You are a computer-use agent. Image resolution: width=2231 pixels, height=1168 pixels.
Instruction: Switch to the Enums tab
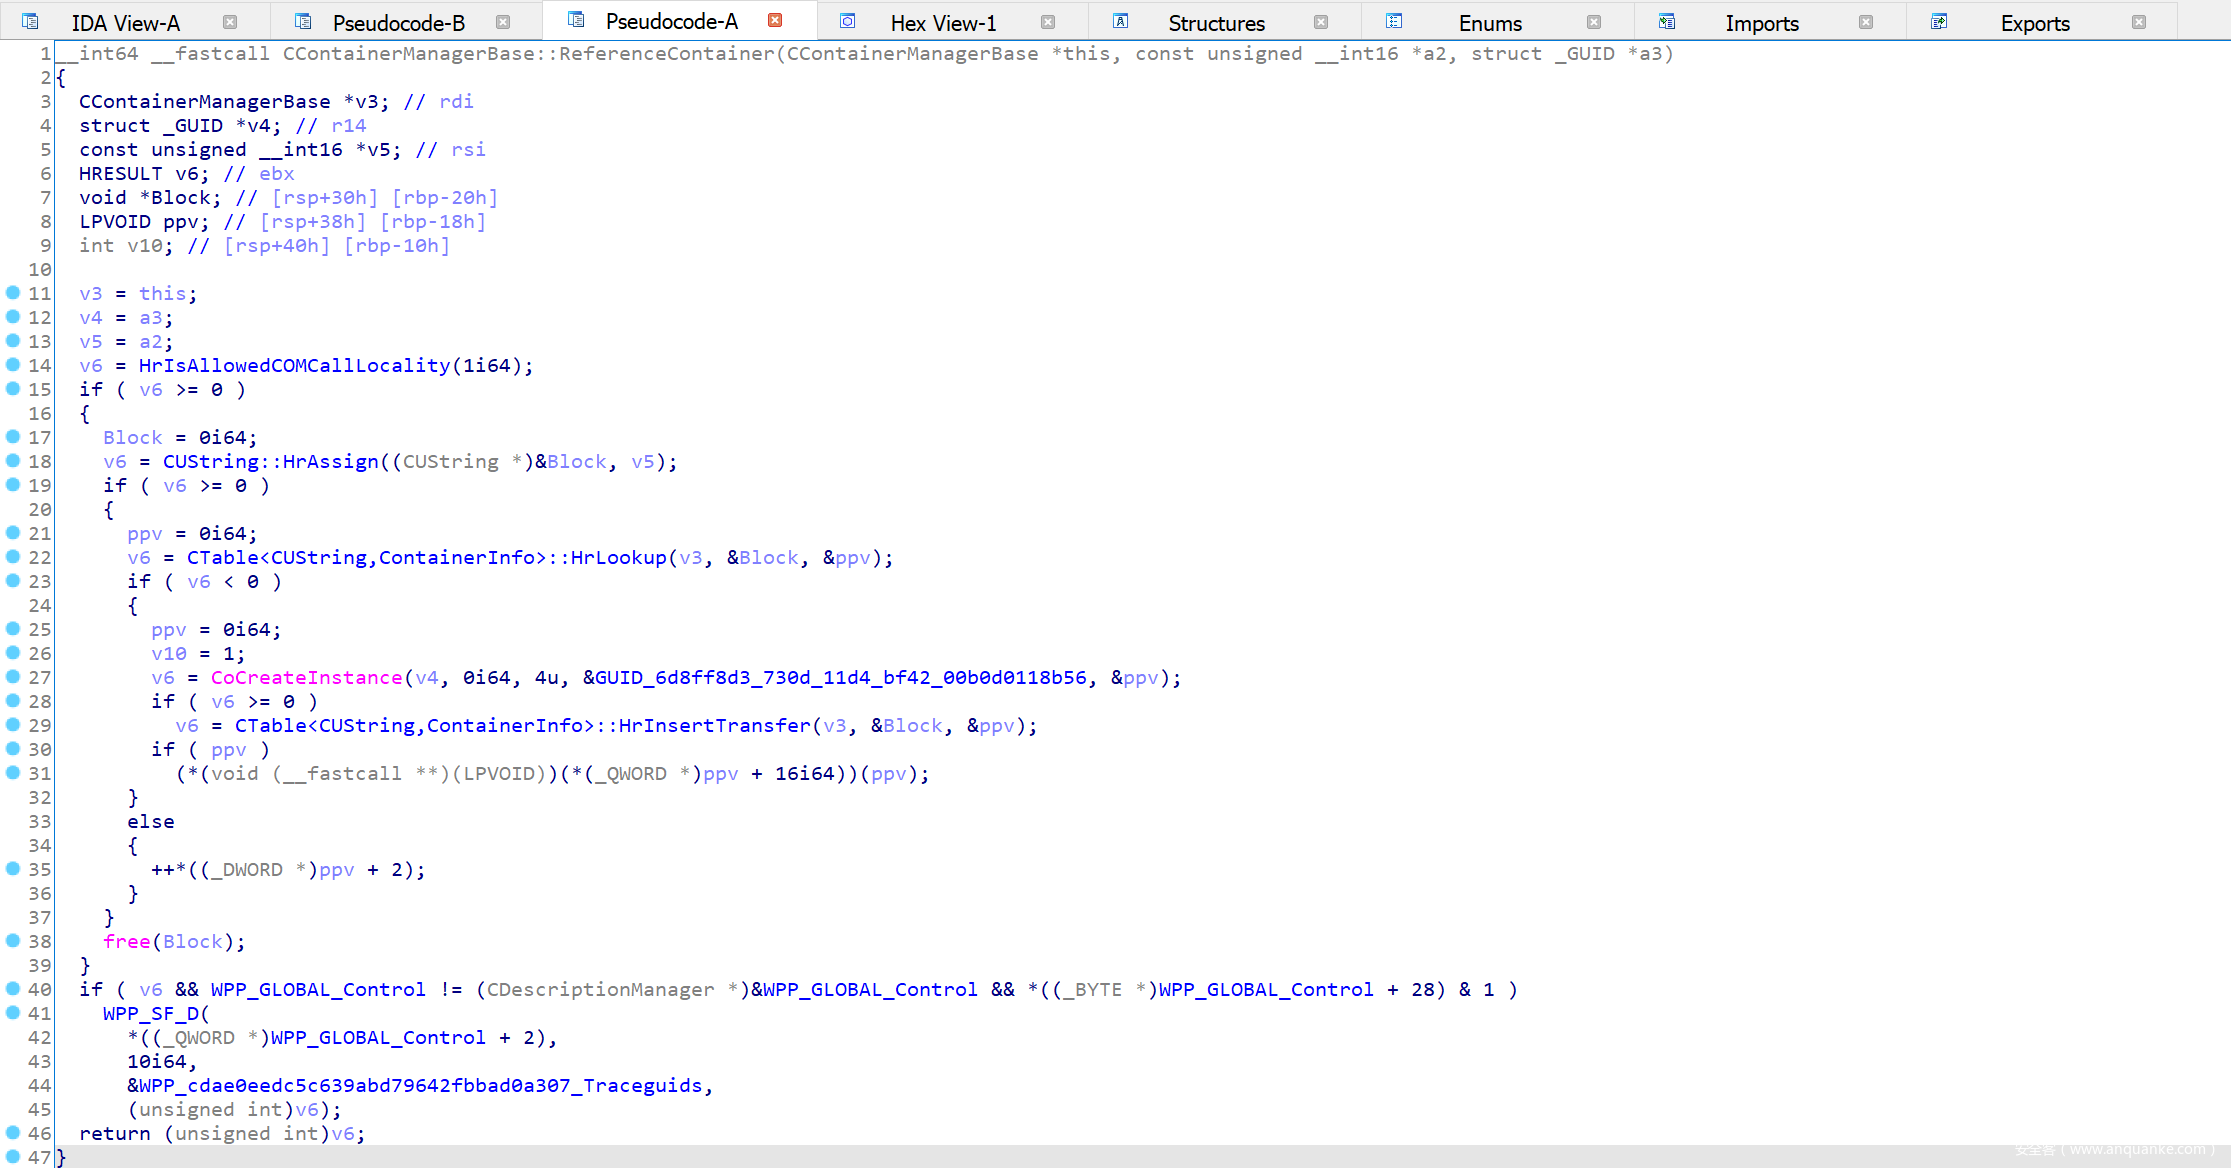pos(1489,23)
